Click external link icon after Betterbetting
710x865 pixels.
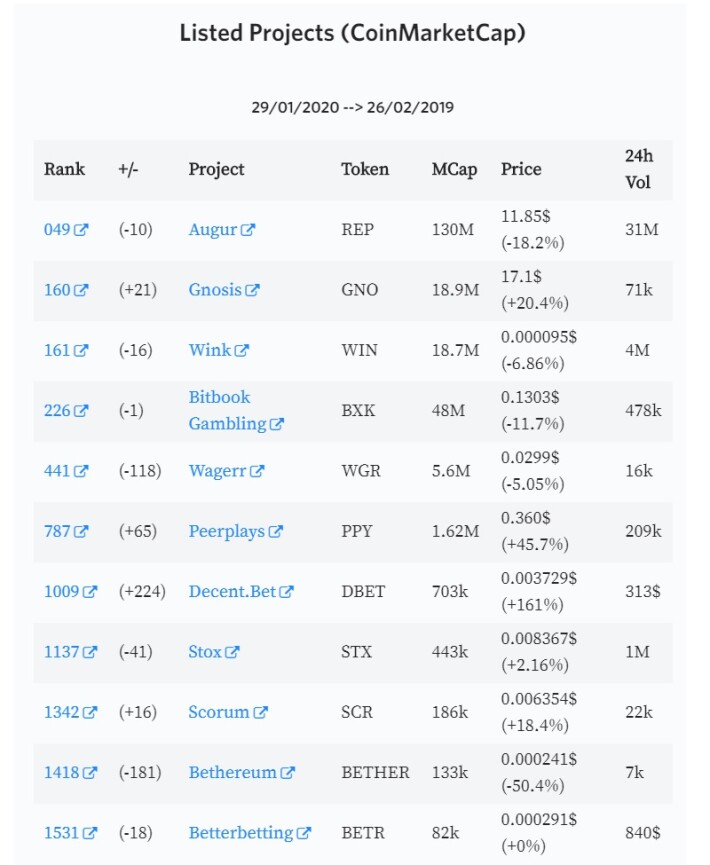tap(304, 833)
